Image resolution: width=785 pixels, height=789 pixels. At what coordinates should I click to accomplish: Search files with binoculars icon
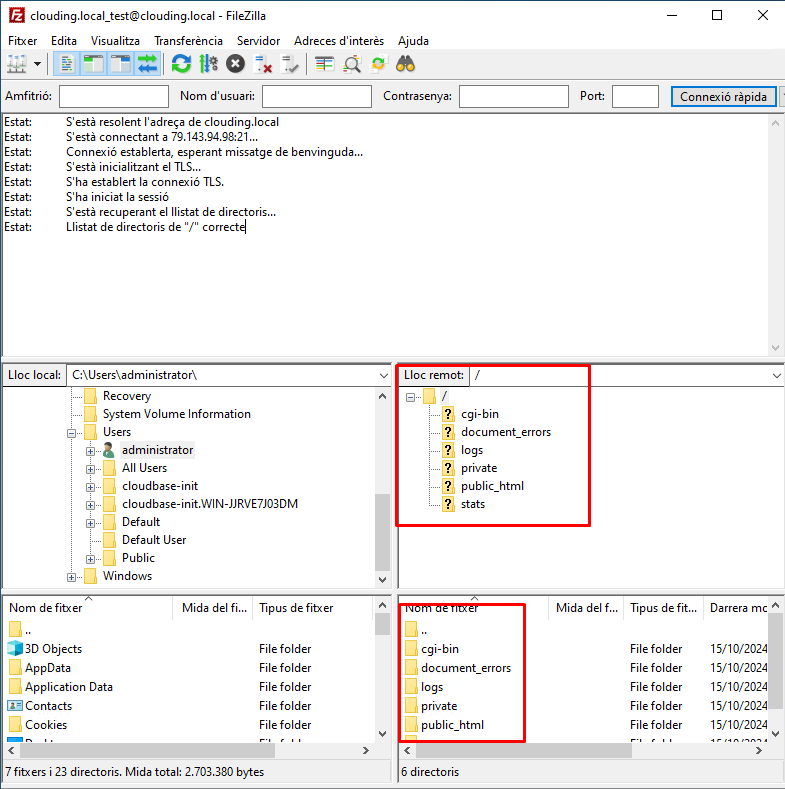pyautogui.click(x=406, y=64)
